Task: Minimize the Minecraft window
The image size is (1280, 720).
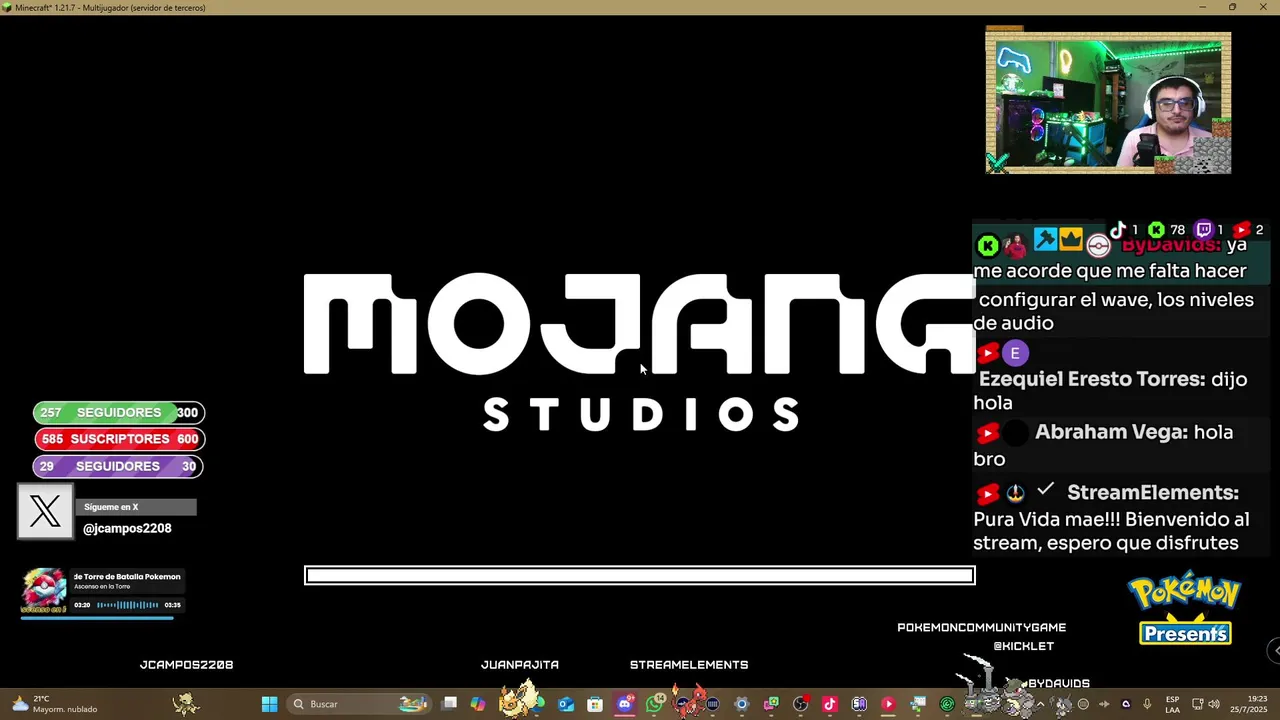Action: point(1203,7)
